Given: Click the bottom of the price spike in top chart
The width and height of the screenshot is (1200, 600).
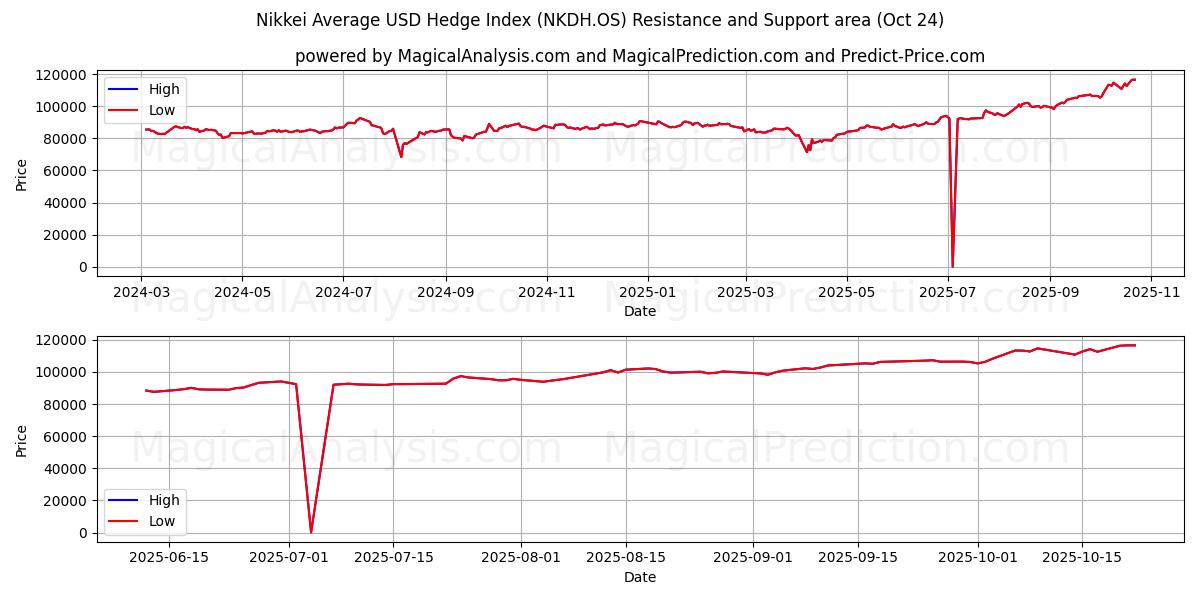Looking at the screenshot, I should tap(952, 266).
